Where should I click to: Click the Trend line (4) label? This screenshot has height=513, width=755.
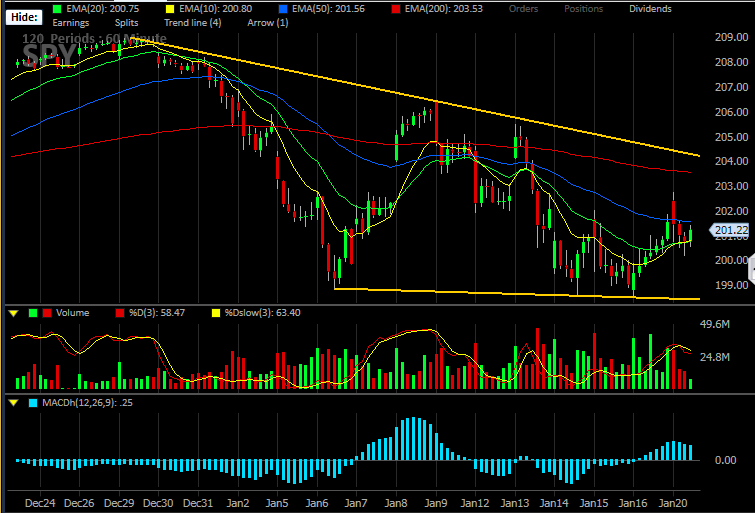tap(193, 23)
